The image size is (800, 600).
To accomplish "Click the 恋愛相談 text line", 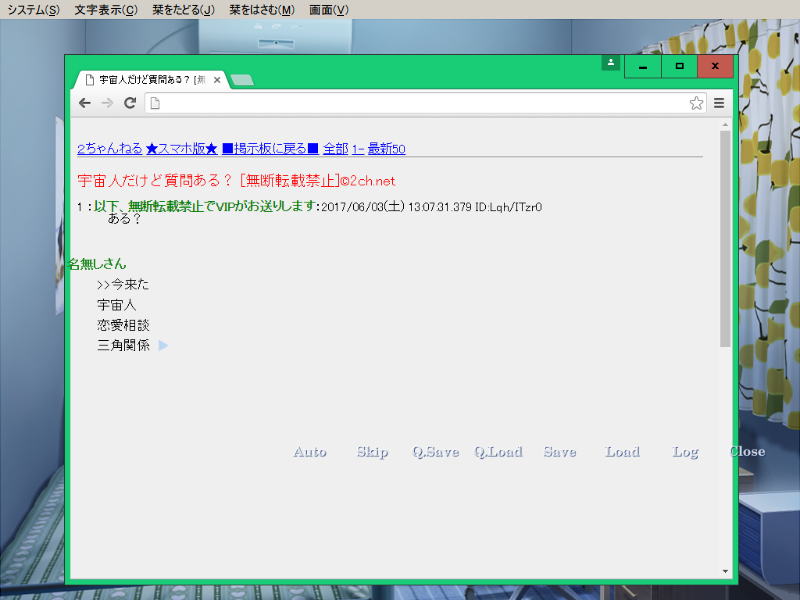I will (x=123, y=325).
